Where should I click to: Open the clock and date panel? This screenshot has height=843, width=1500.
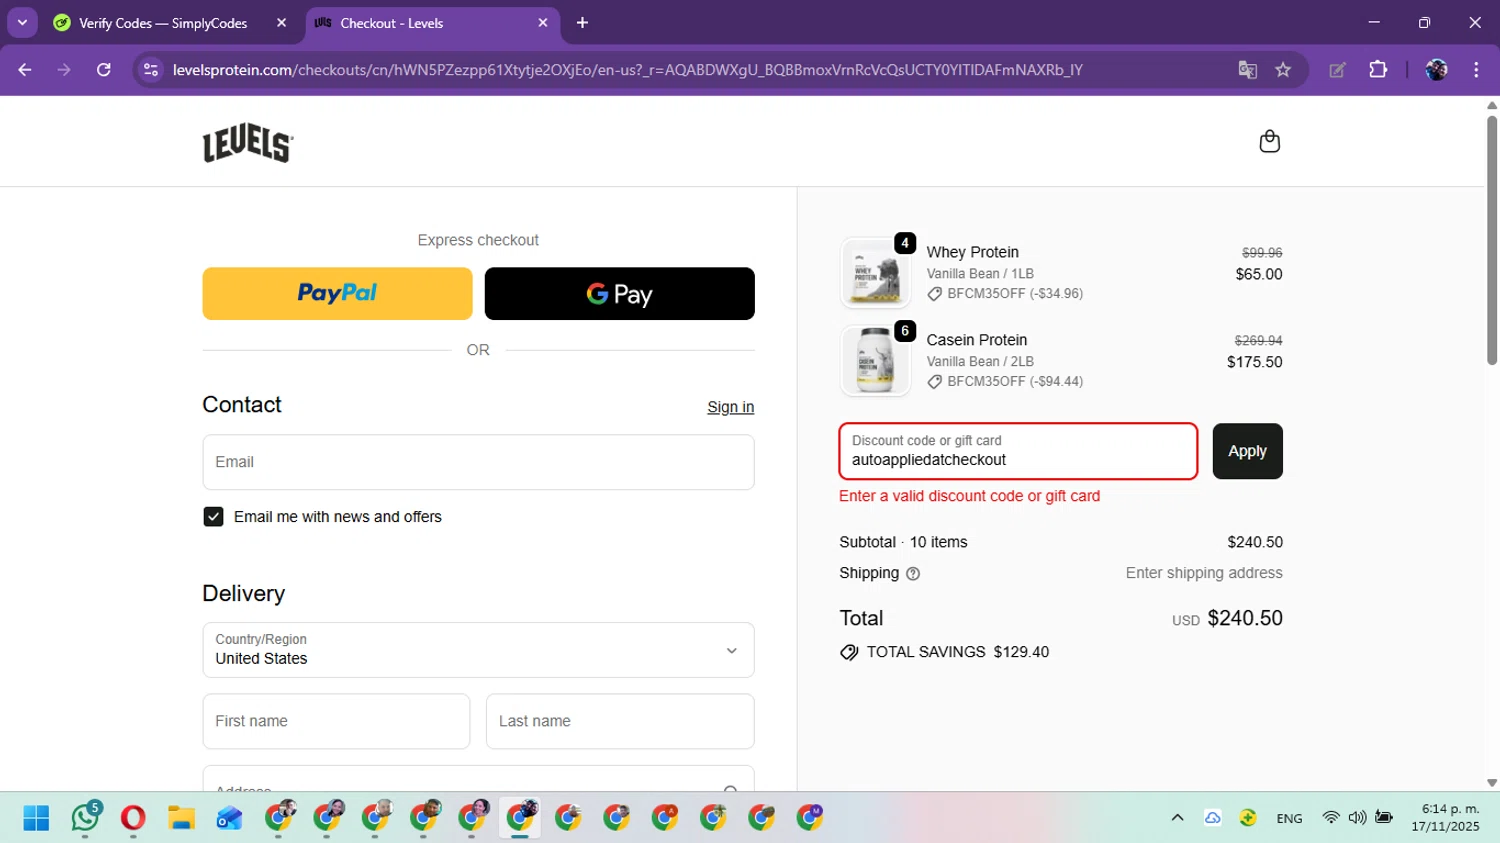1445,818
